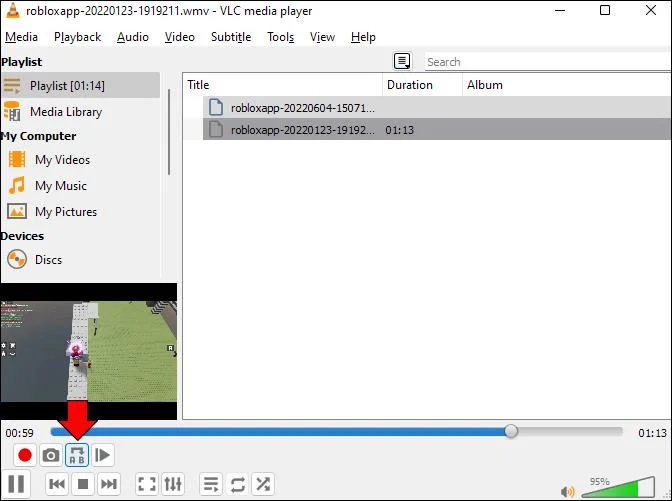
Task: Open the Media menu
Action: tap(21, 37)
